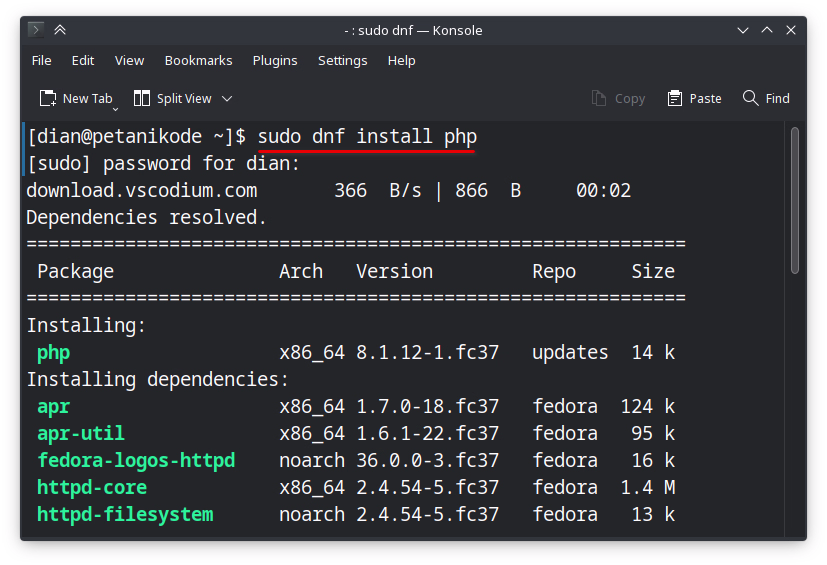Click version '1.7.0-18.fc37'
The image size is (827, 565).
point(427,407)
